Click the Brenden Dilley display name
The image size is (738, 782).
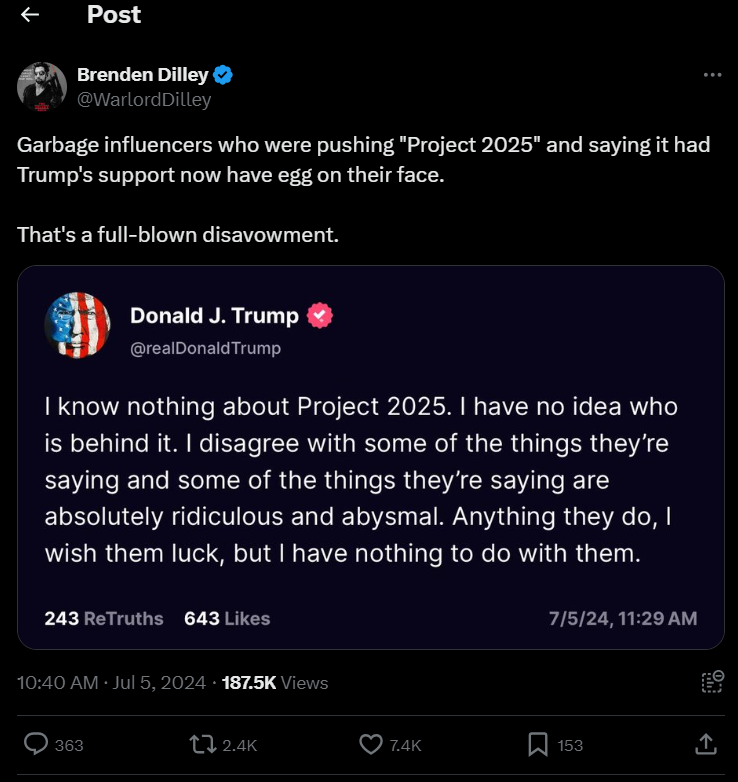coord(143,75)
